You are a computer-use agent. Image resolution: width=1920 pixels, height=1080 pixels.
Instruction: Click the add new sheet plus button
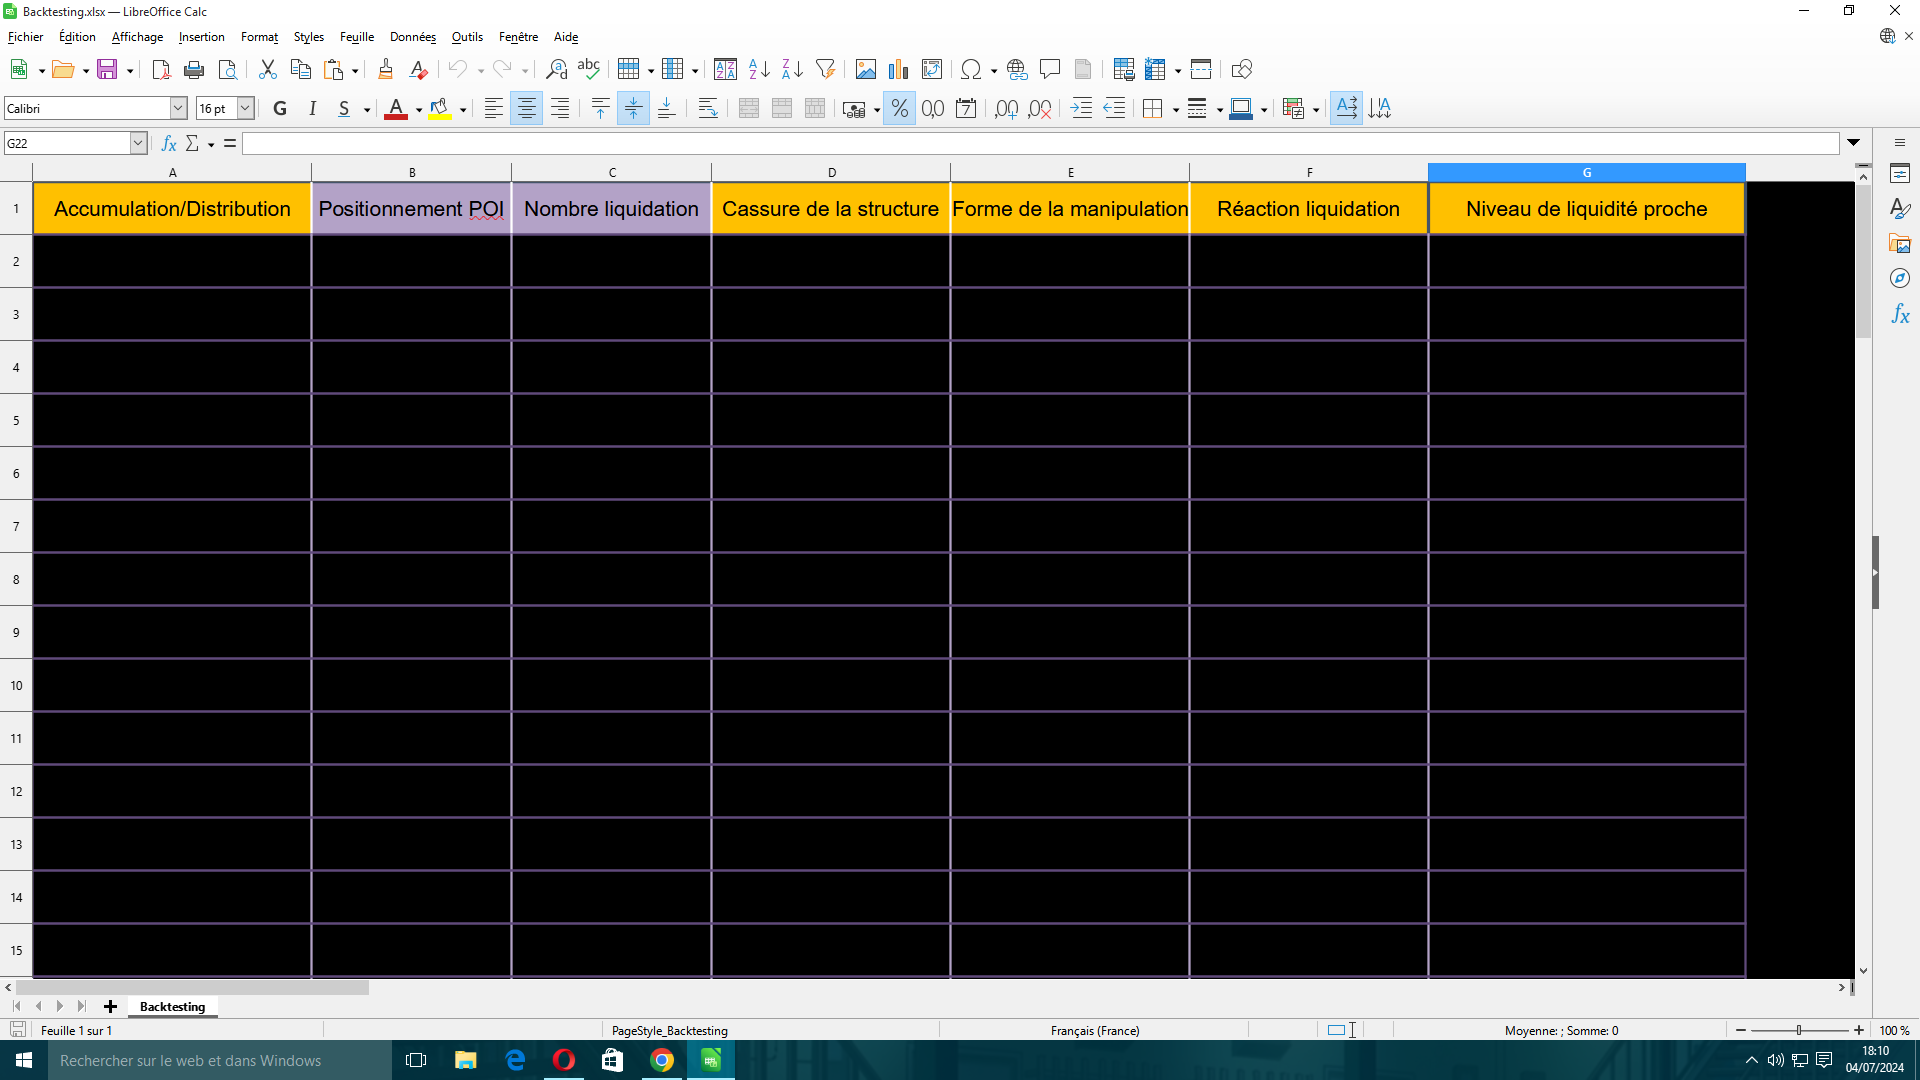(x=110, y=1006)
